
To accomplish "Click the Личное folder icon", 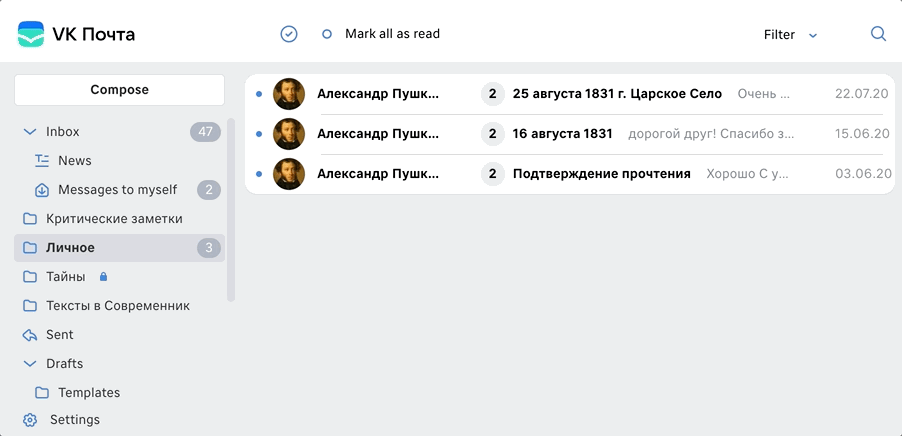I will [29, 248].
